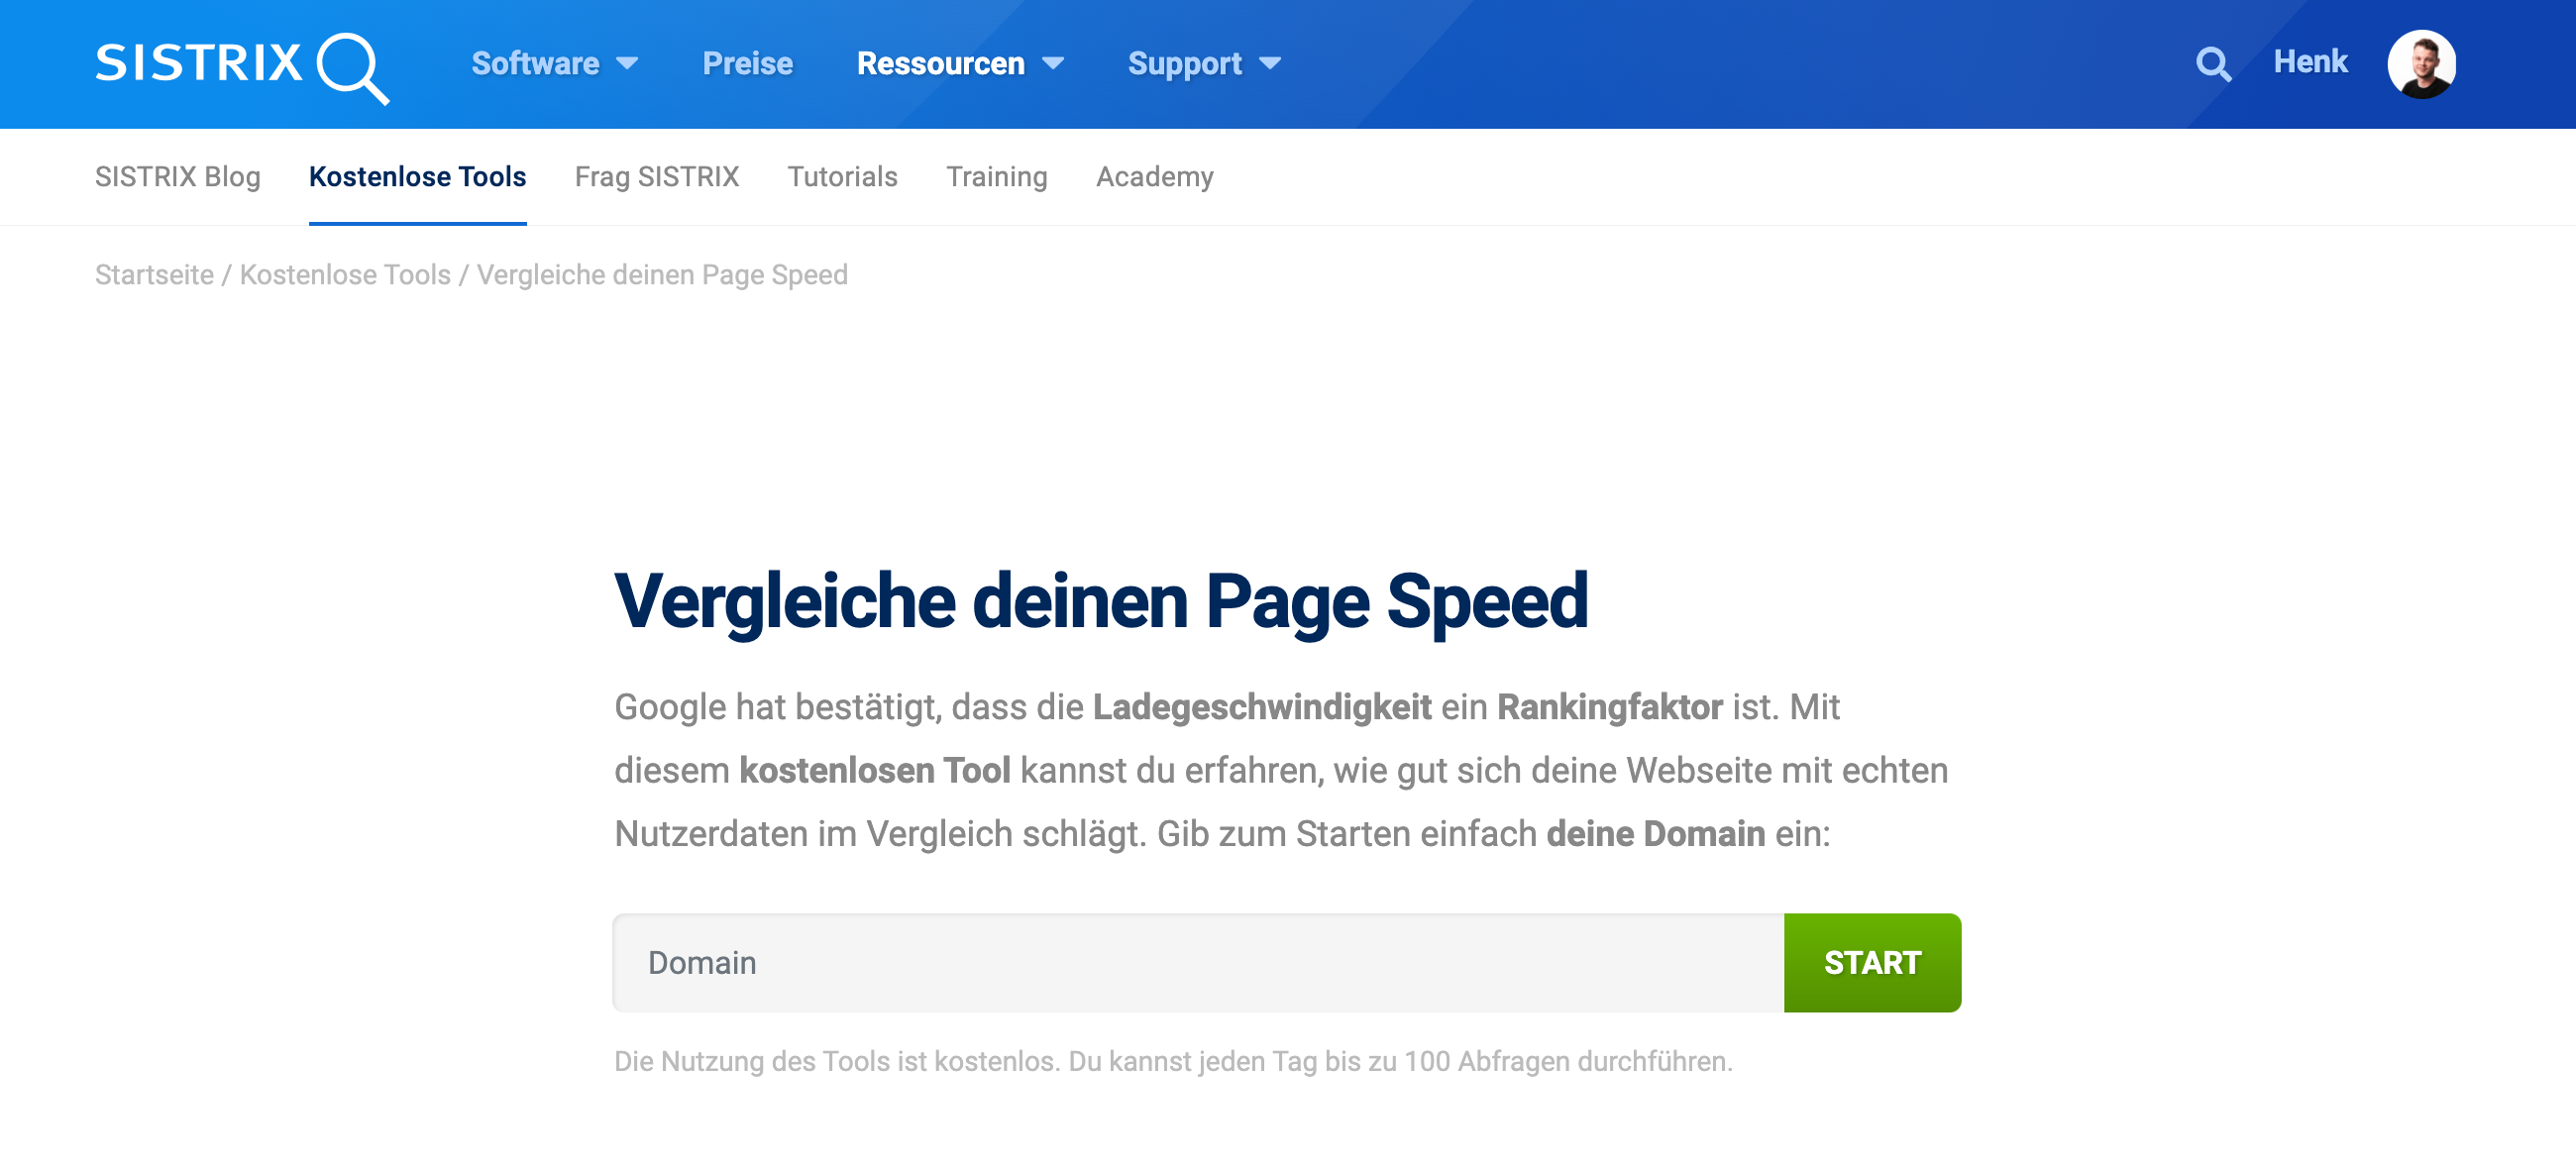This screenshot has width=2576, height=1171.
Task: Click Vergleiche deinen Page Speed breadcrumb
Action: [x=662, y=275]
